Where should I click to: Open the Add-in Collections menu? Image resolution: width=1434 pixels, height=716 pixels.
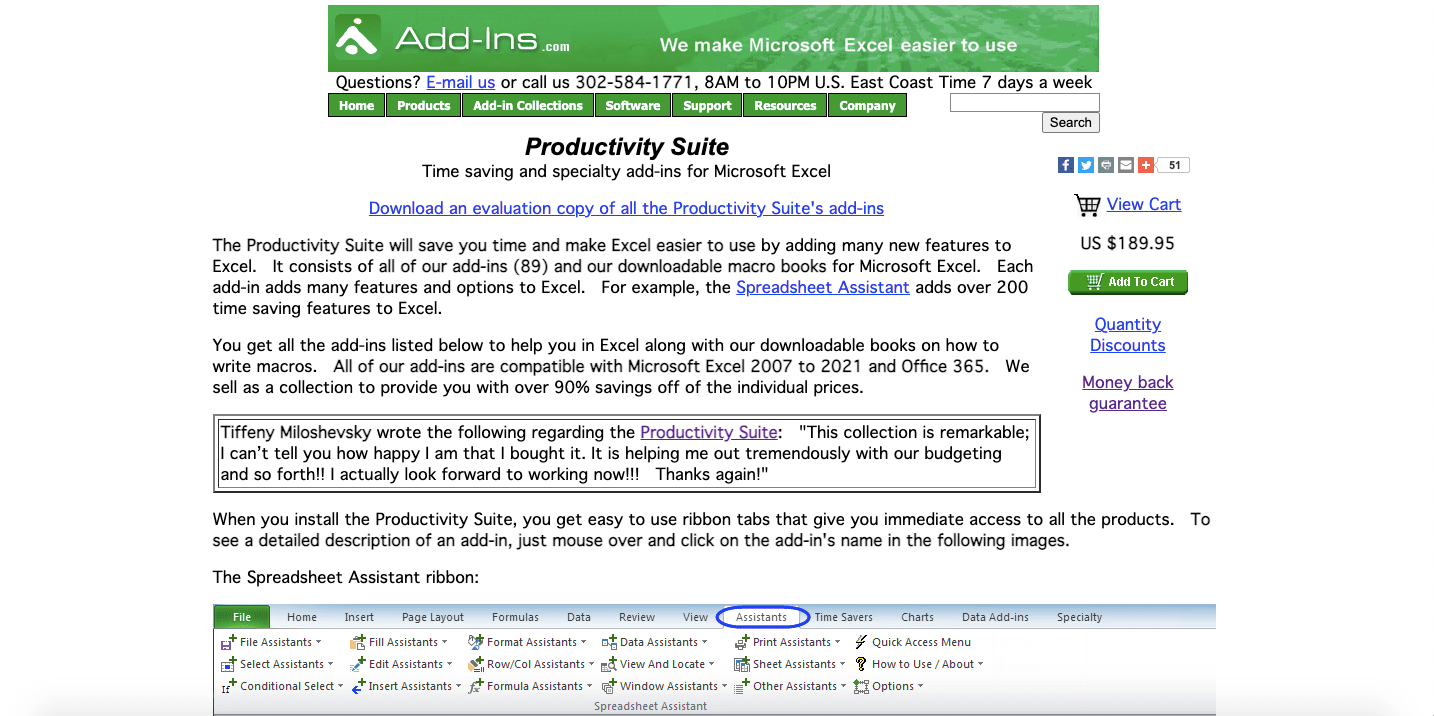[528, 105]
